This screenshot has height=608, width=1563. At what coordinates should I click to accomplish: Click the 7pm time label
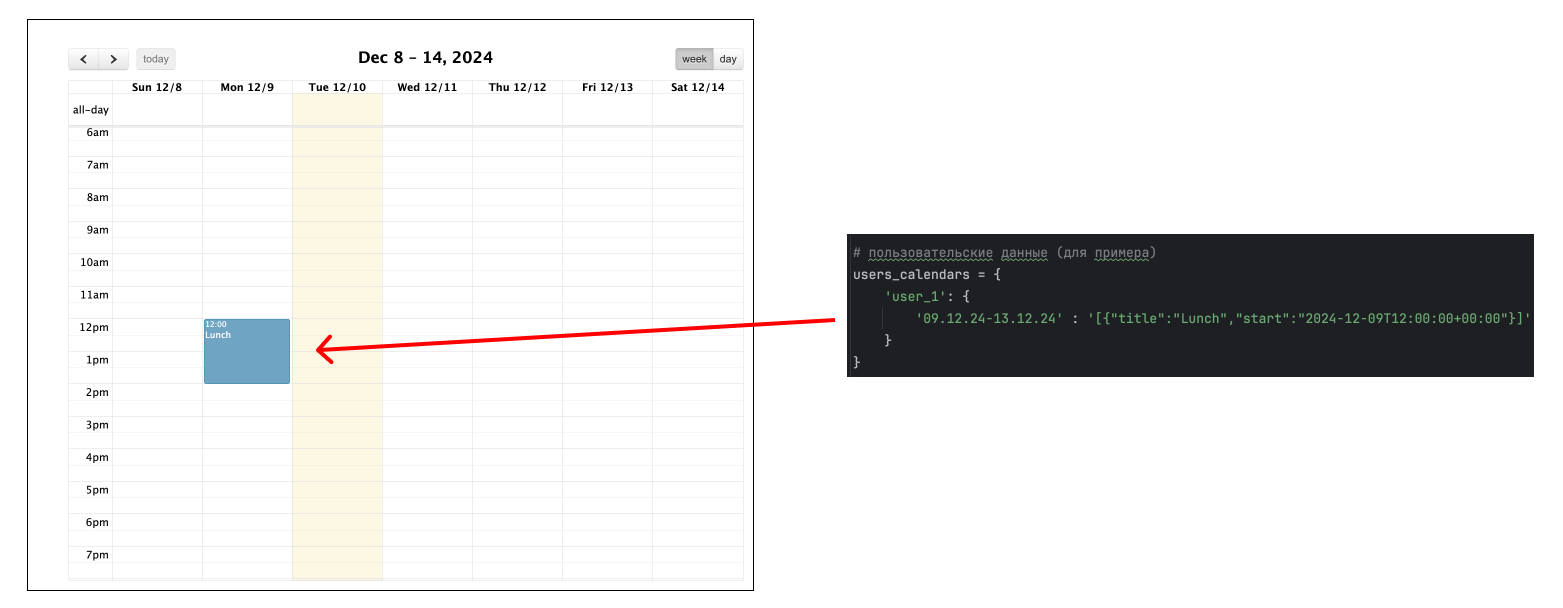click(97, 555)
